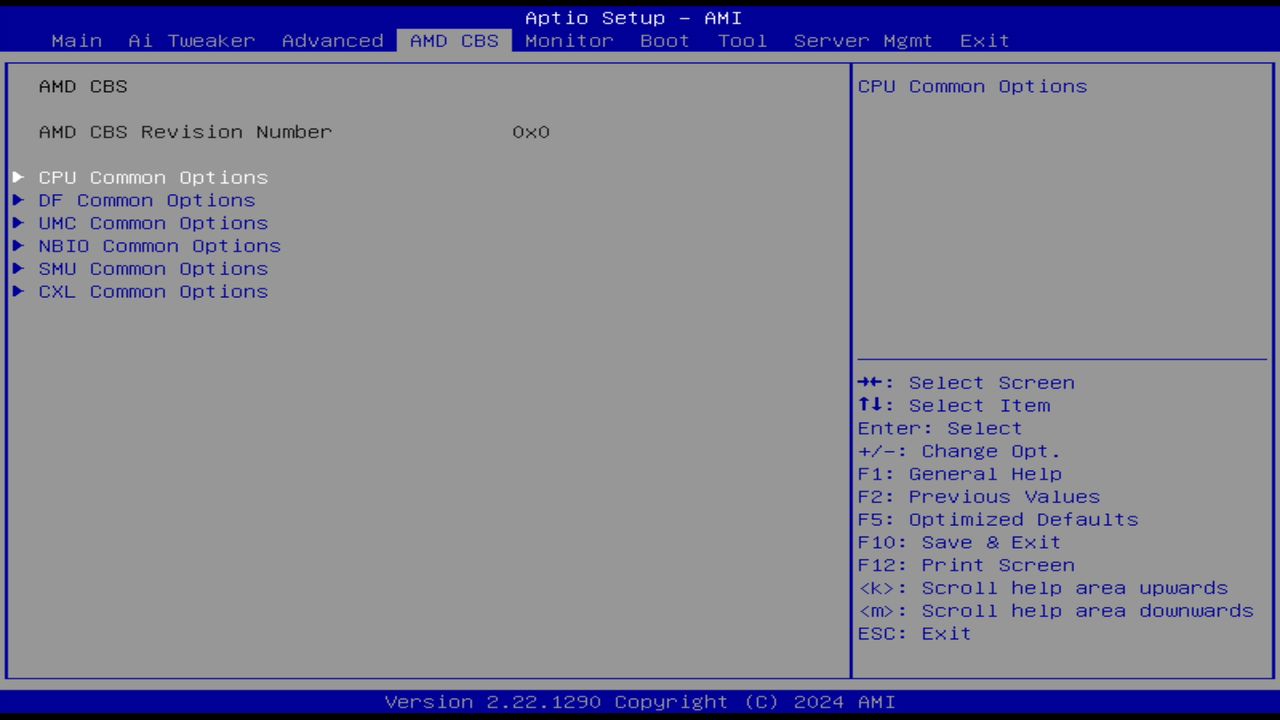Viewport: 1280px width, 720px height.
Task: Click the 0x0 revision value
Action: pos(531,132)
